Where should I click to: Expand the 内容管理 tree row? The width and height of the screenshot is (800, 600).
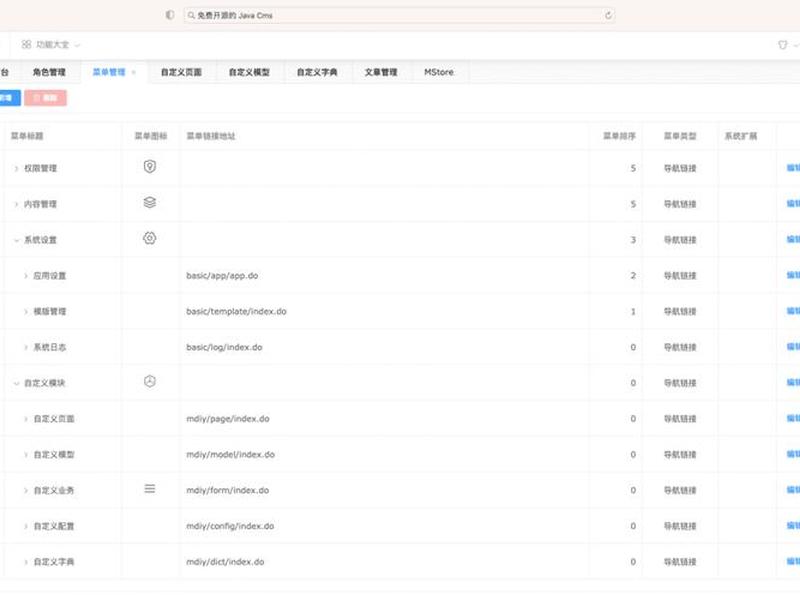pyautogui.click(x=16, y=204)
